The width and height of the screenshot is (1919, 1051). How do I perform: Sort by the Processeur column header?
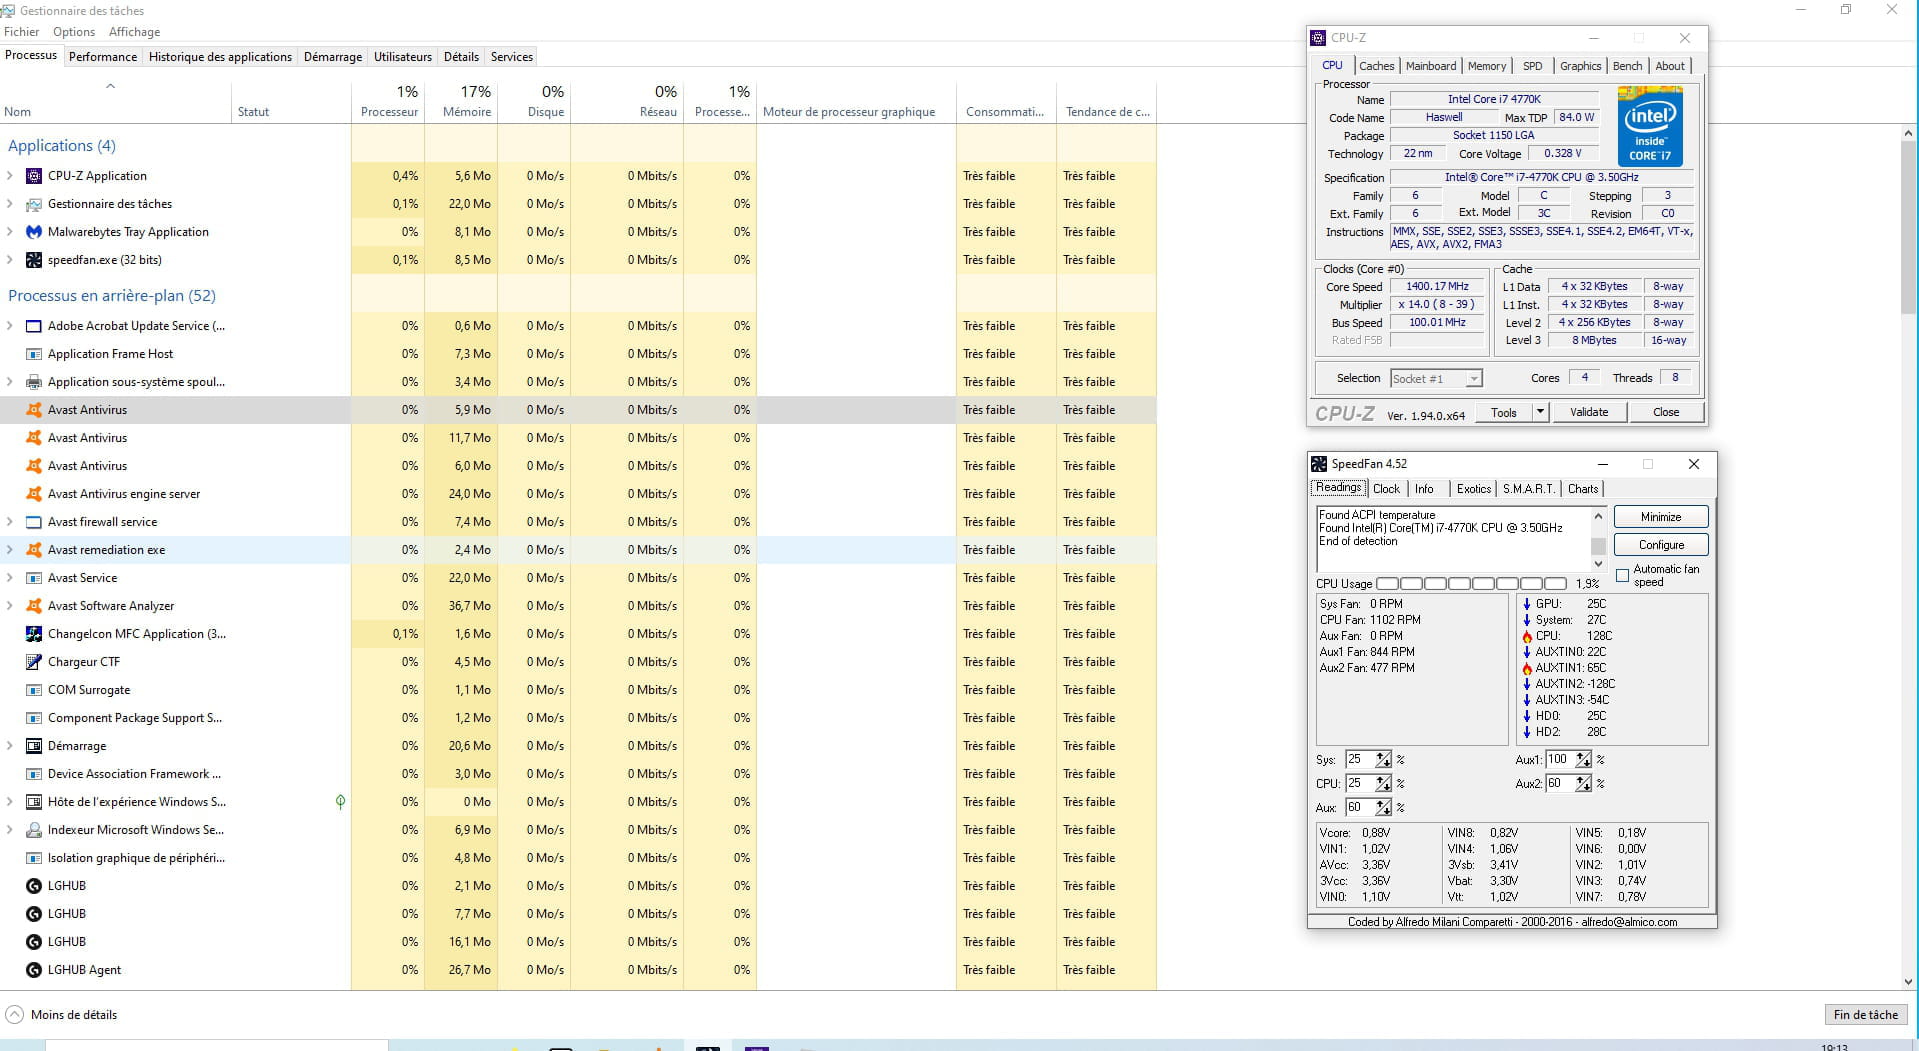(x=388, y=101)
